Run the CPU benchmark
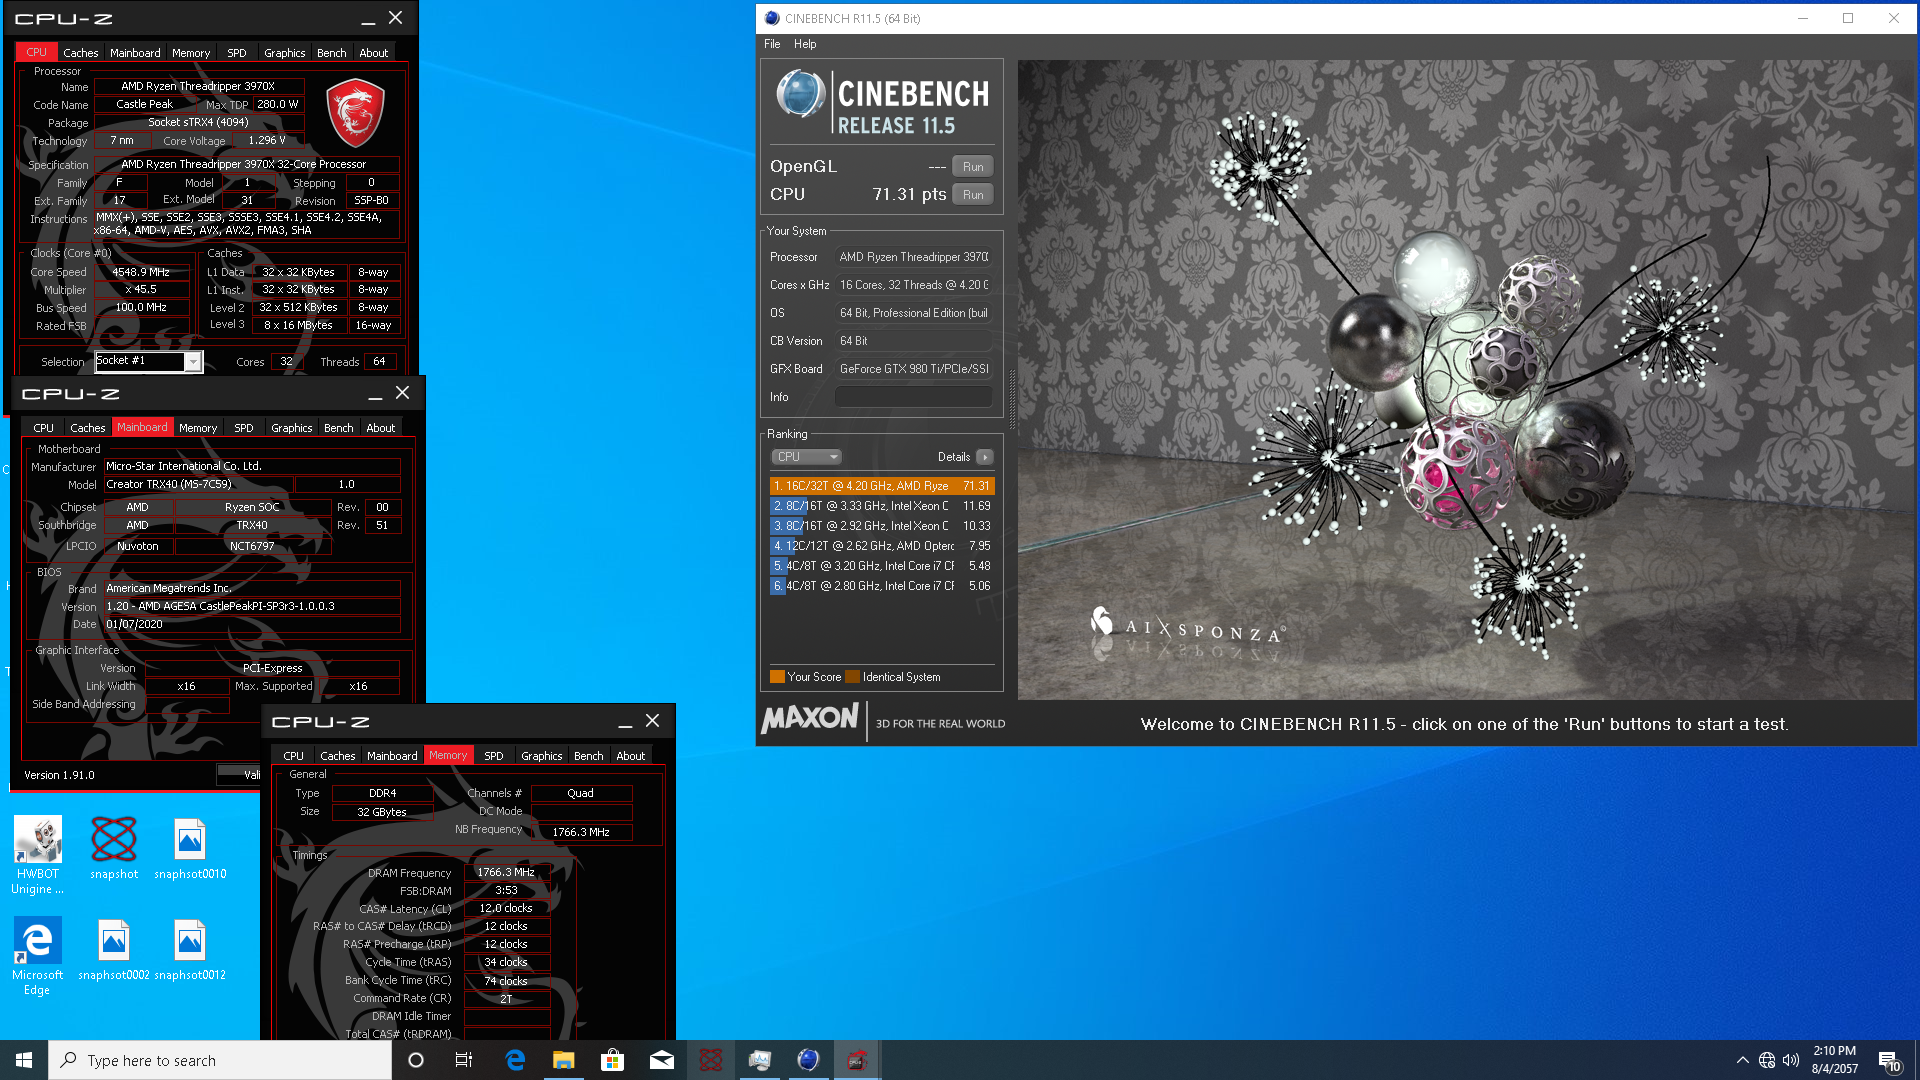1920x1080 pixels. point(973,195)
